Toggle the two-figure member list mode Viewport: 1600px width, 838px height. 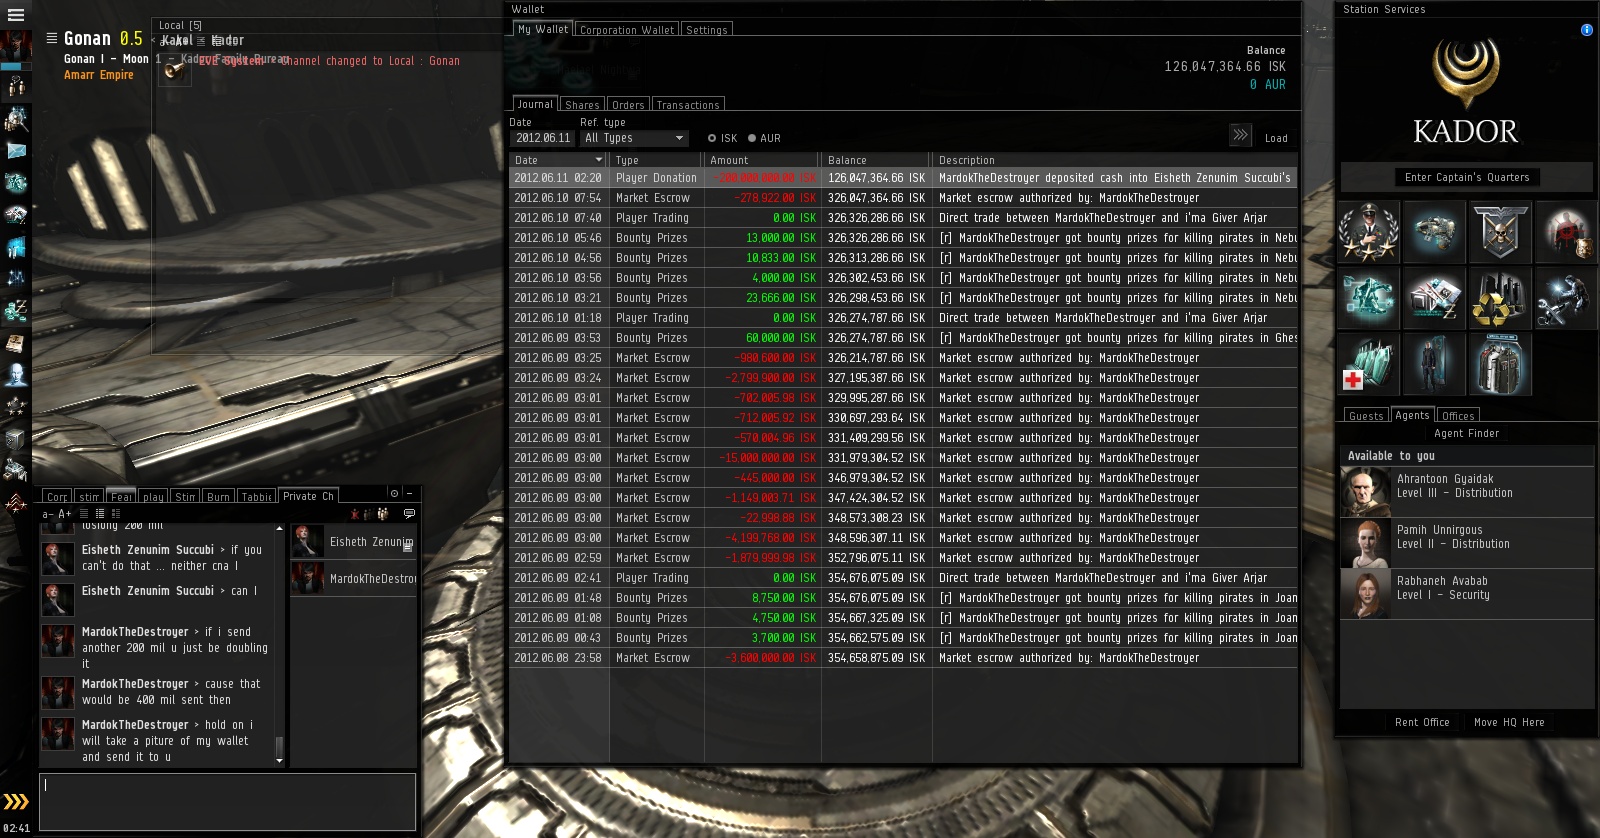coord(368,514)
